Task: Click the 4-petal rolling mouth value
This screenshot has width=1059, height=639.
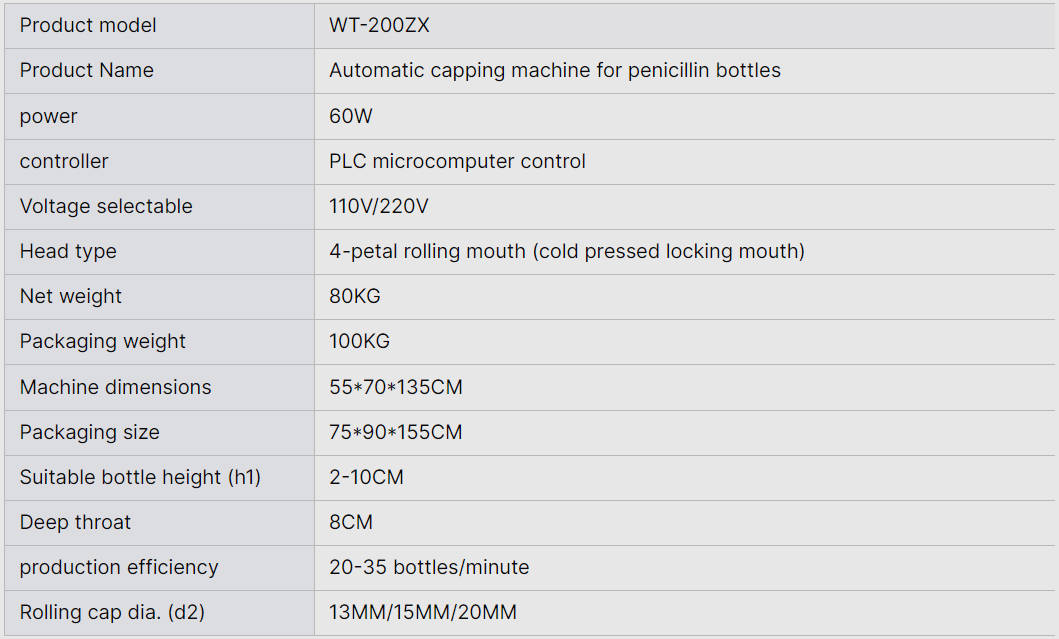Action: pos(566,251)
